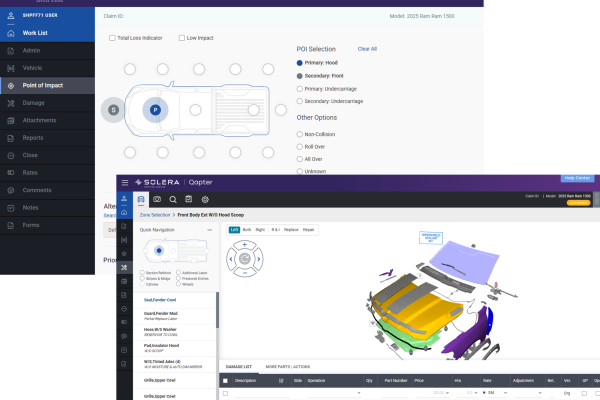The width and height of the screenshot is (600, 400).
Task: Click the Rates sidebar icon
Action: click(x=10, y=172)
